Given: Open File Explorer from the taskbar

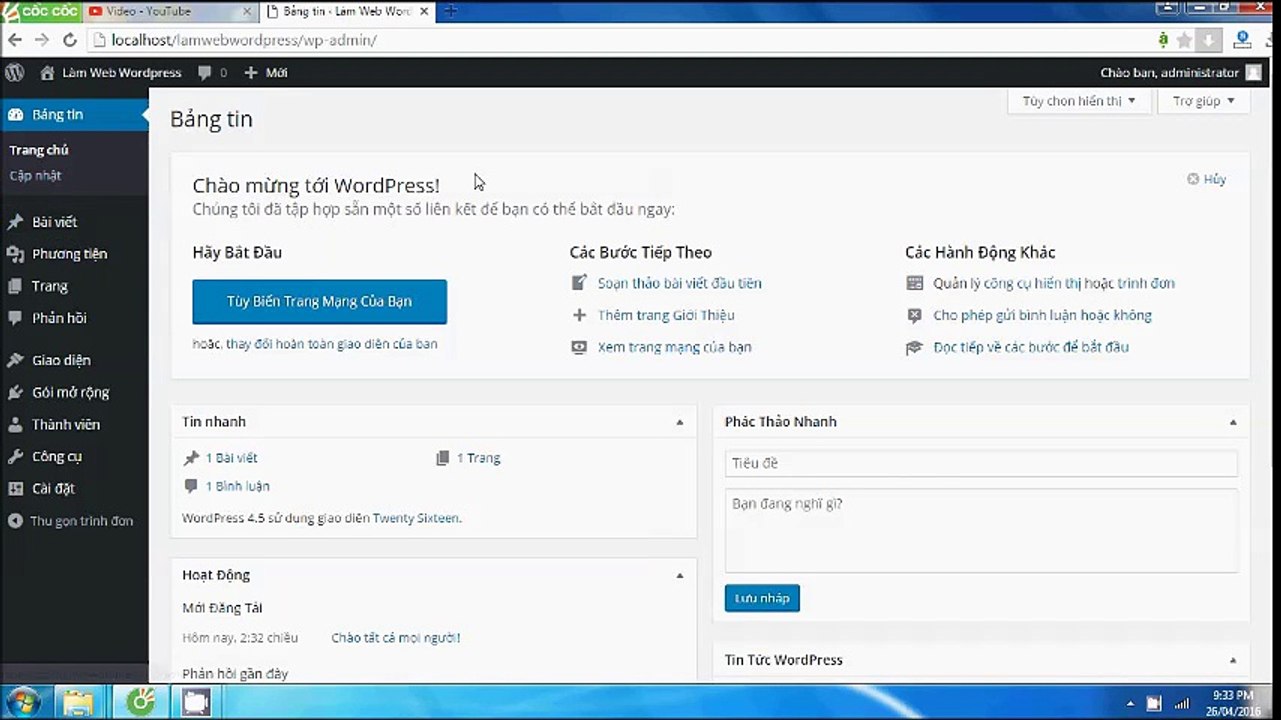Looking at the screenshot, I should (x=78, y=702).
